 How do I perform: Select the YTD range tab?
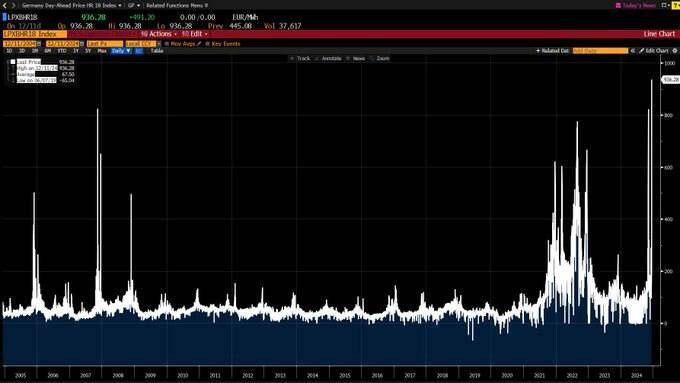[x=62, y=51]
